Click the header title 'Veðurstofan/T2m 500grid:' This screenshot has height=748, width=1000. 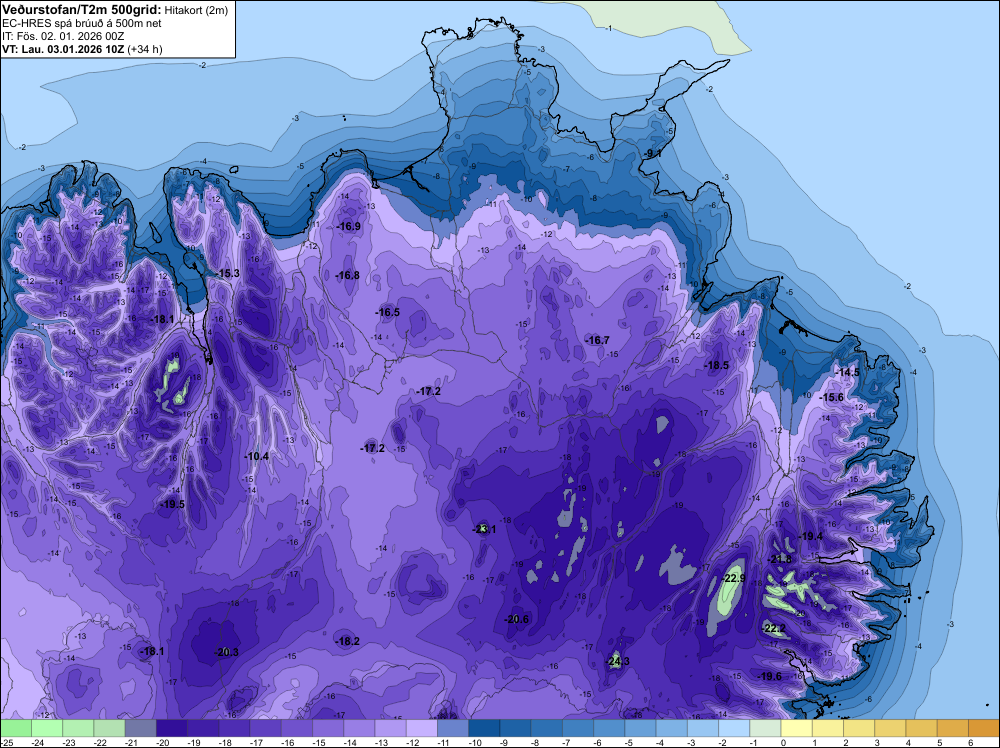coord(82,10)
